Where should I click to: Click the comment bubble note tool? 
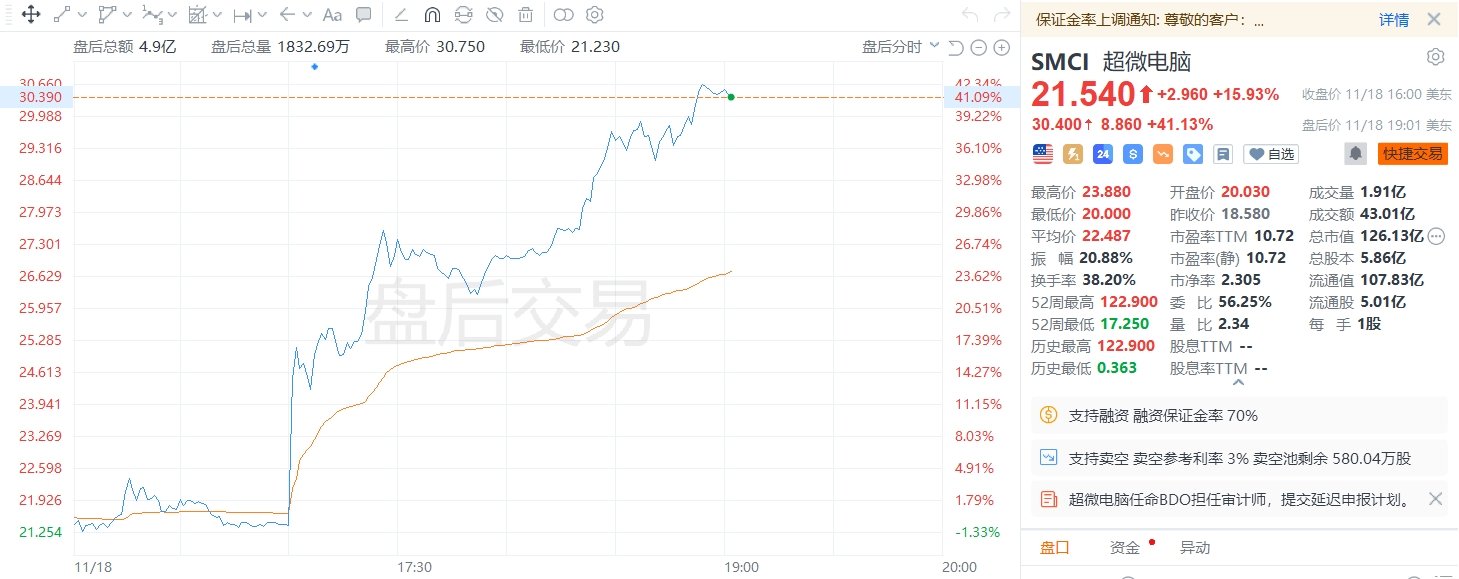point(364,15)
